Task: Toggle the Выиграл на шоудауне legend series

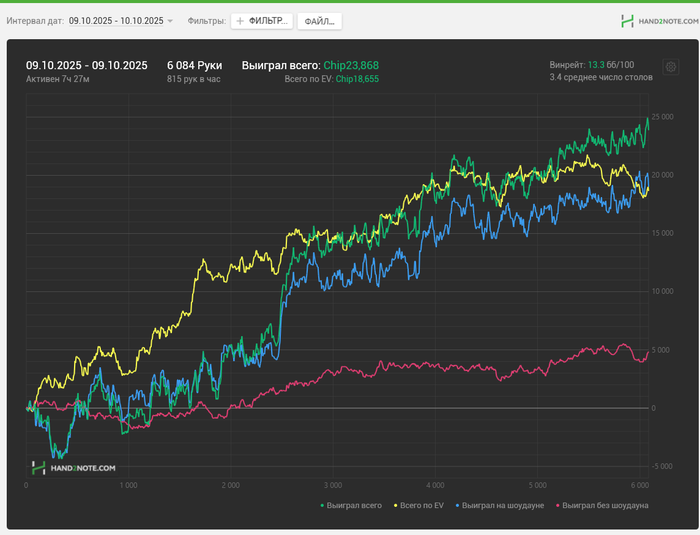Action: [x=500, y=506]
